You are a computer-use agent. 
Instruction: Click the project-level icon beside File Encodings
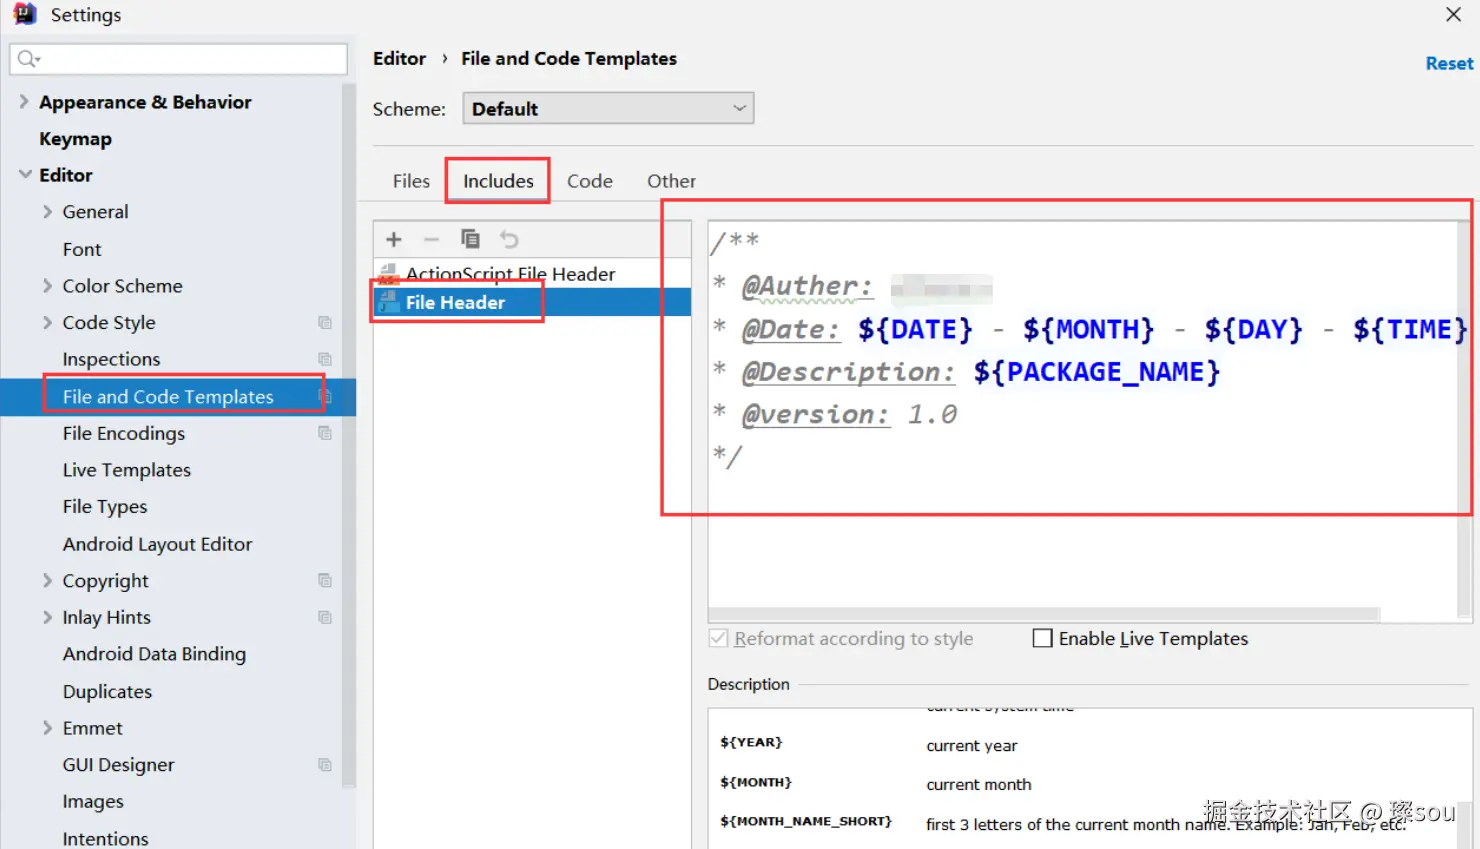point(325,433)
